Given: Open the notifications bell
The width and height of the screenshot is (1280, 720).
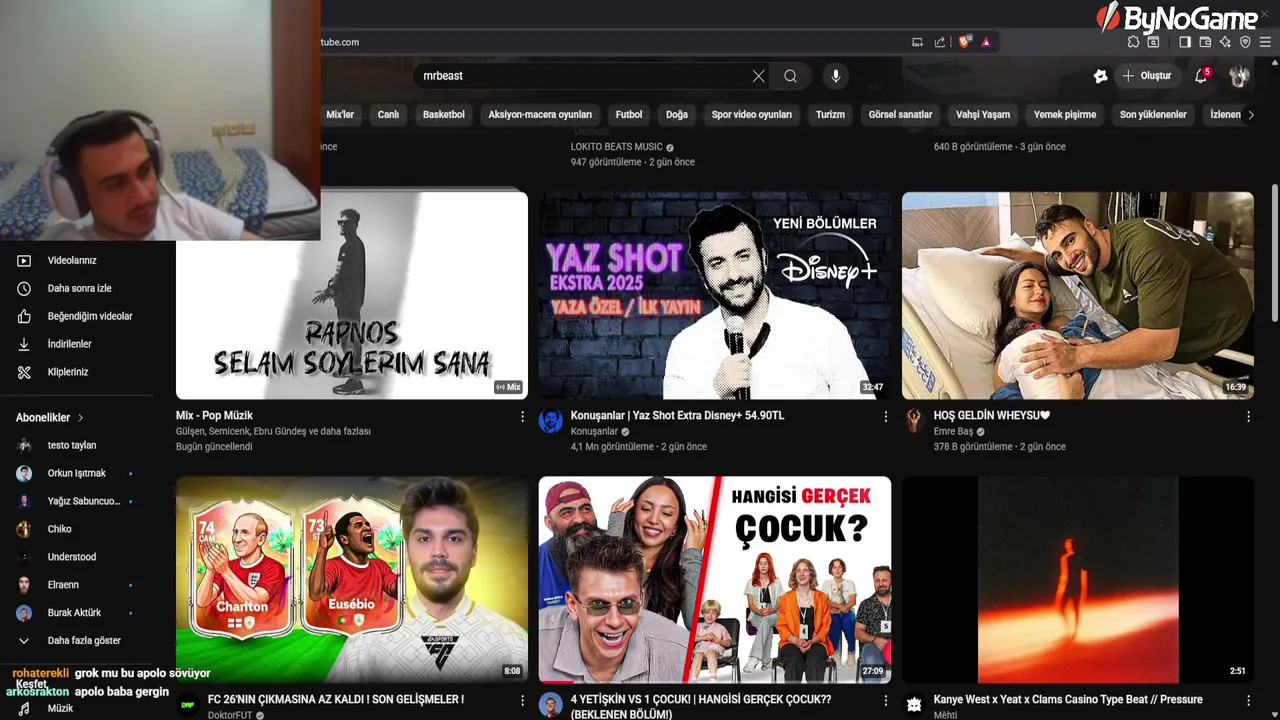Looking at the screenshot, I should tap(1202, 76).
